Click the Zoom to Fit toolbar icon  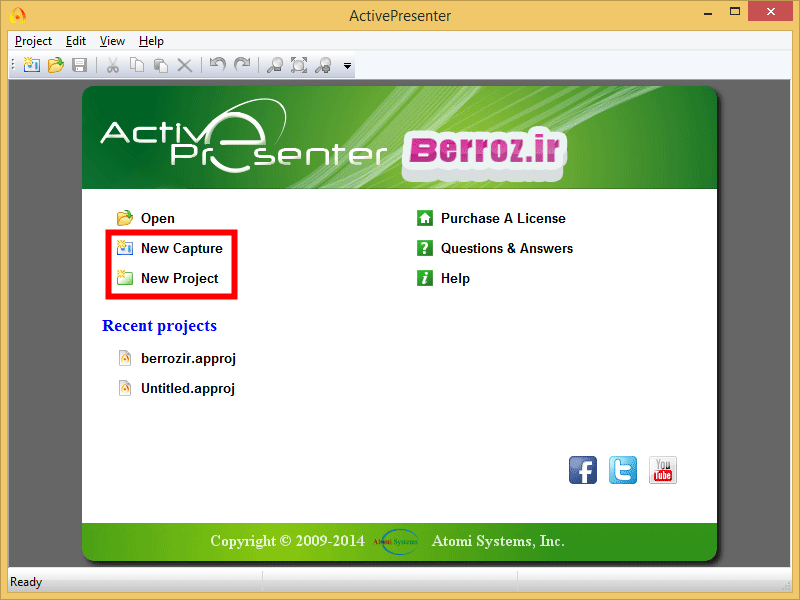(299, 65)
